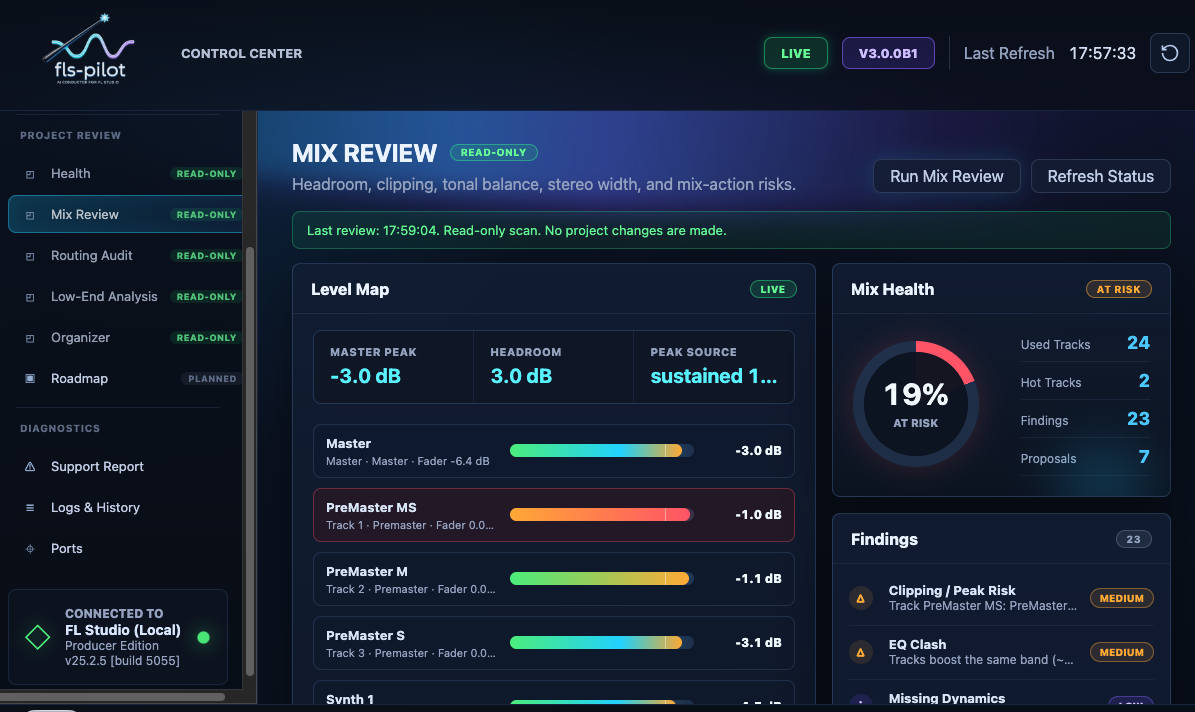Click the Proposals value 7

click(x=1144, y=457)
